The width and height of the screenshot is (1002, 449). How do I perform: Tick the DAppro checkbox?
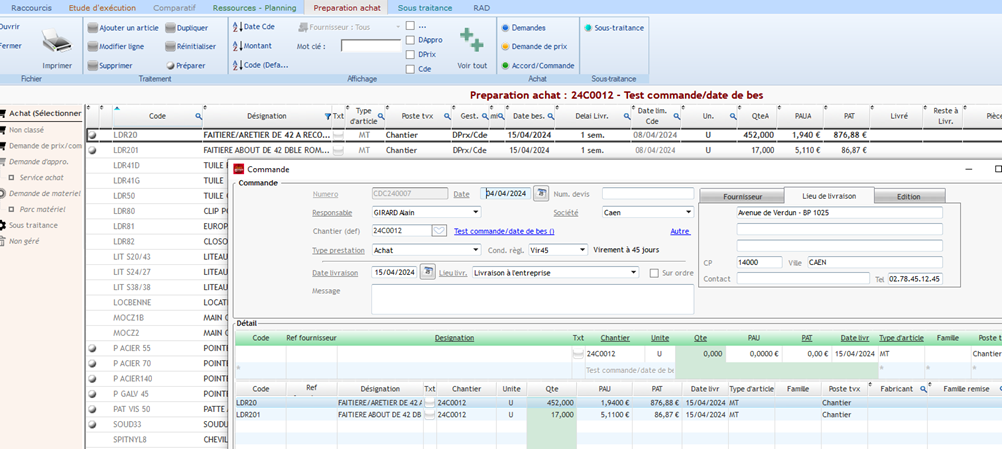pos(410,39)
